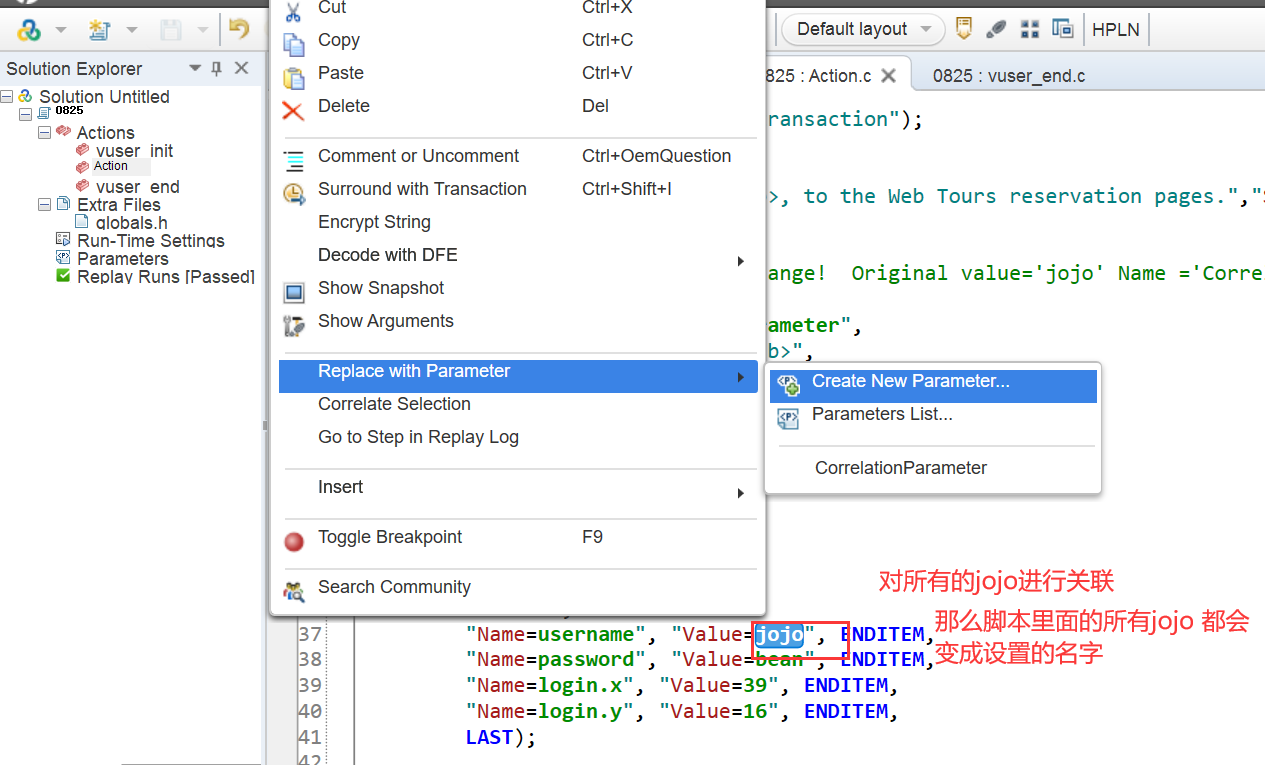Collapse the Actions tree node
The image size is (1265, 765).
[44, 132]
